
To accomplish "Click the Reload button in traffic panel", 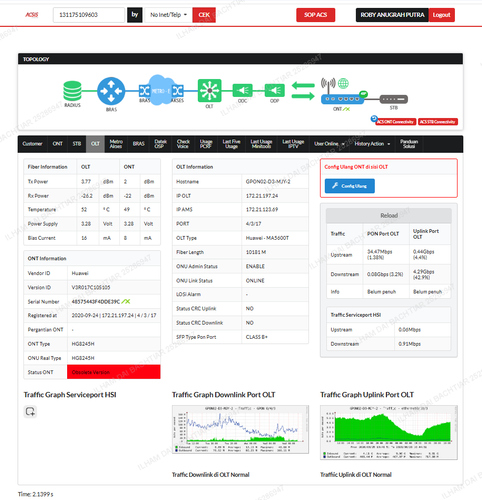I will point(389,216).
